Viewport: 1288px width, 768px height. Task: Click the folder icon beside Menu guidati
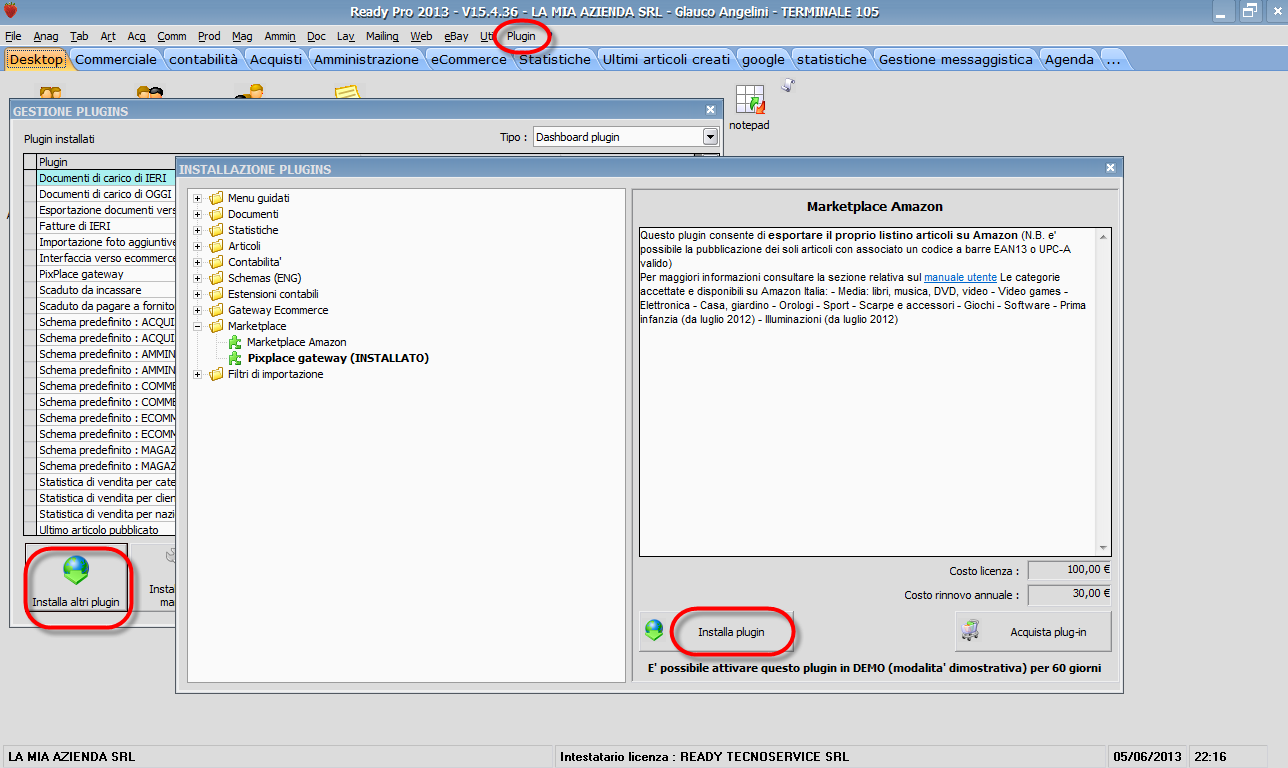pos(217,198)
